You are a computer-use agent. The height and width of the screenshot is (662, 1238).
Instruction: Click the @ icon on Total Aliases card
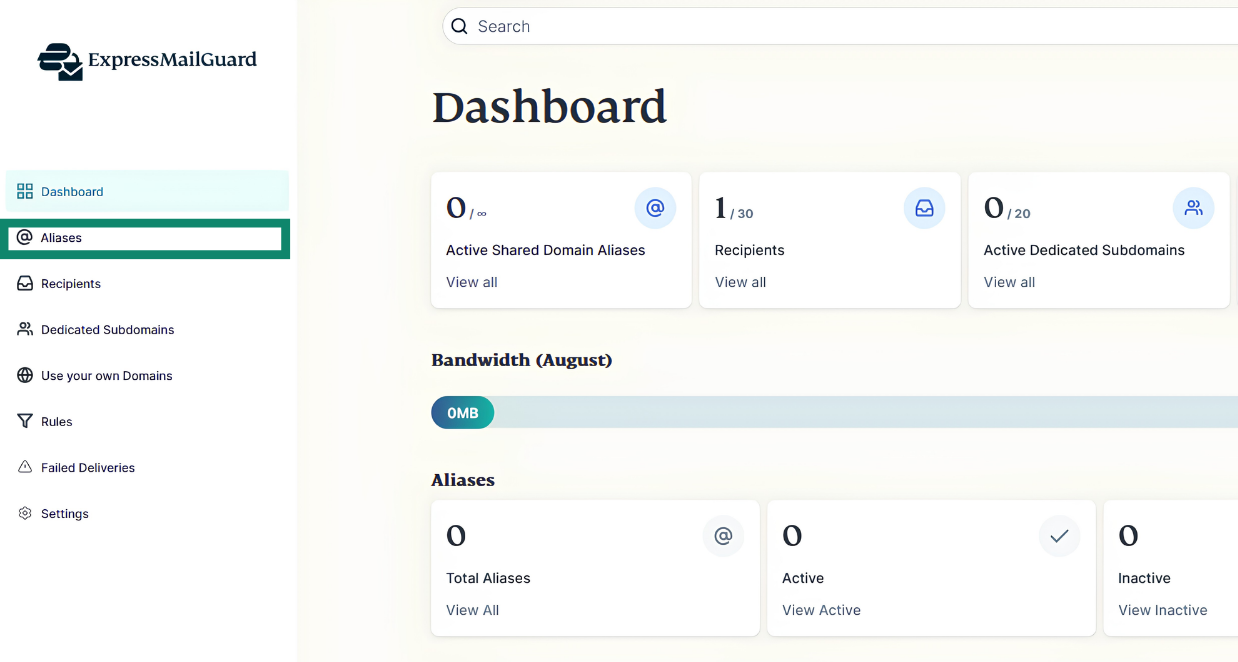(x=723, y=536)
